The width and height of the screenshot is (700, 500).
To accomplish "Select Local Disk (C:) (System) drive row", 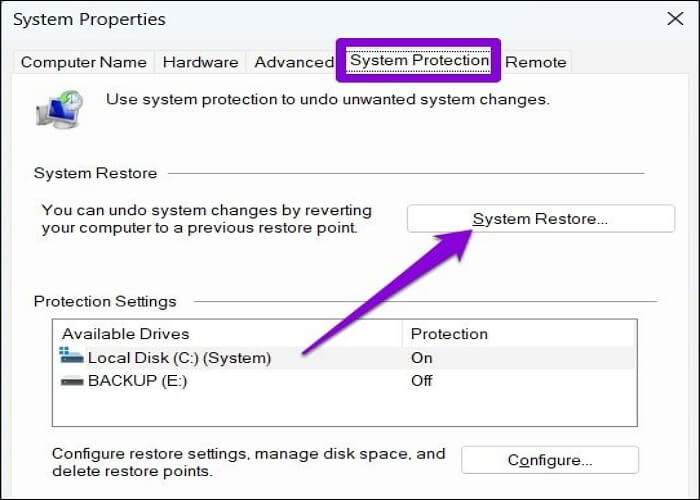I will [x=179, y=357].
